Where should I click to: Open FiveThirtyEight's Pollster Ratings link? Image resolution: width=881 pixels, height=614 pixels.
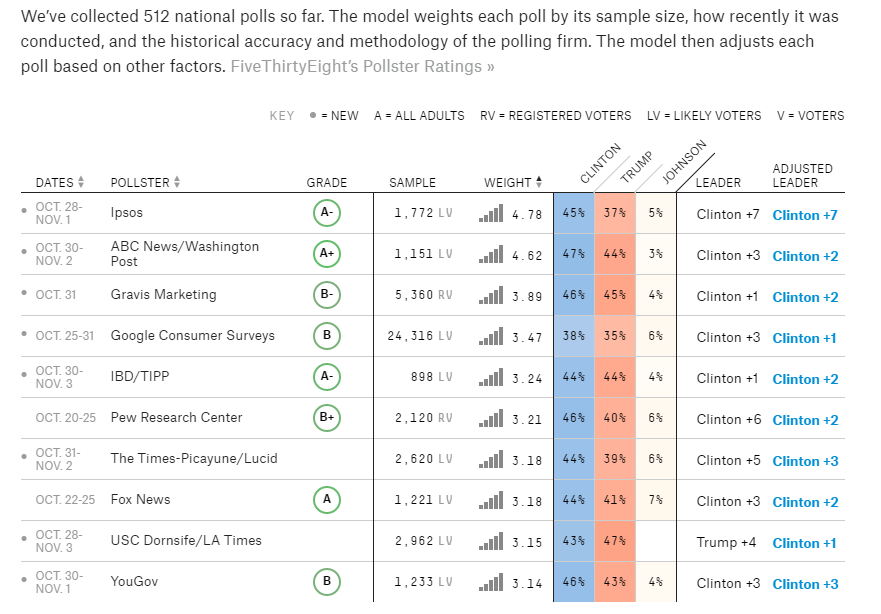(x=362, y=66)
